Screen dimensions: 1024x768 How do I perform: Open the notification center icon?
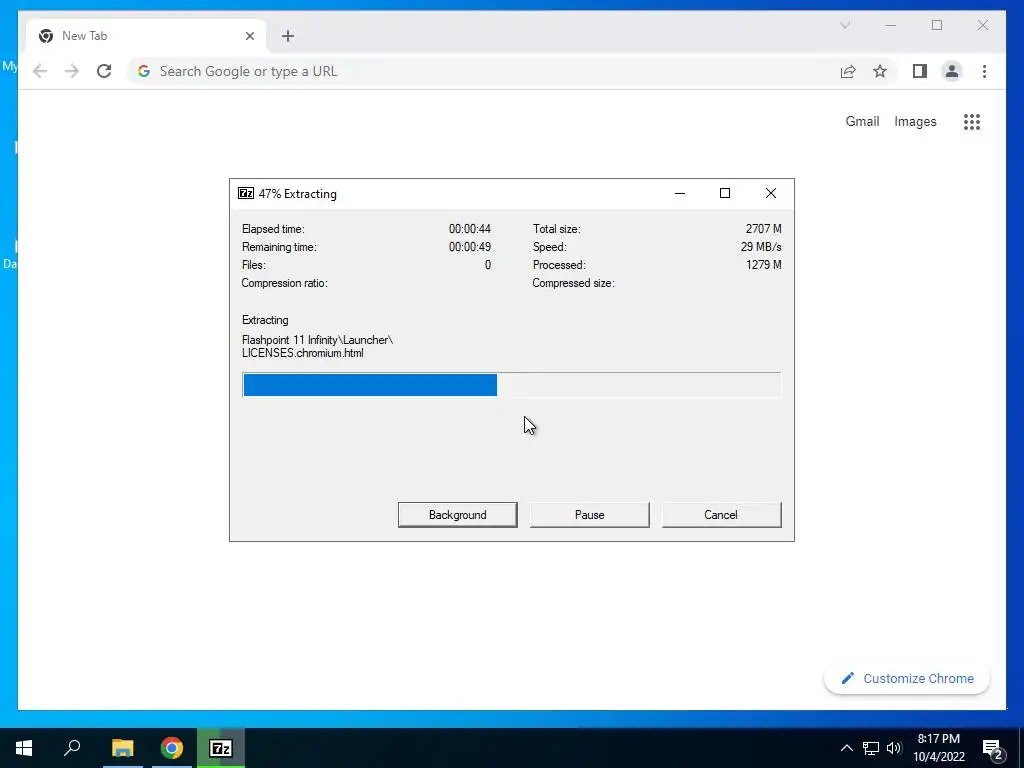(993, 748)
